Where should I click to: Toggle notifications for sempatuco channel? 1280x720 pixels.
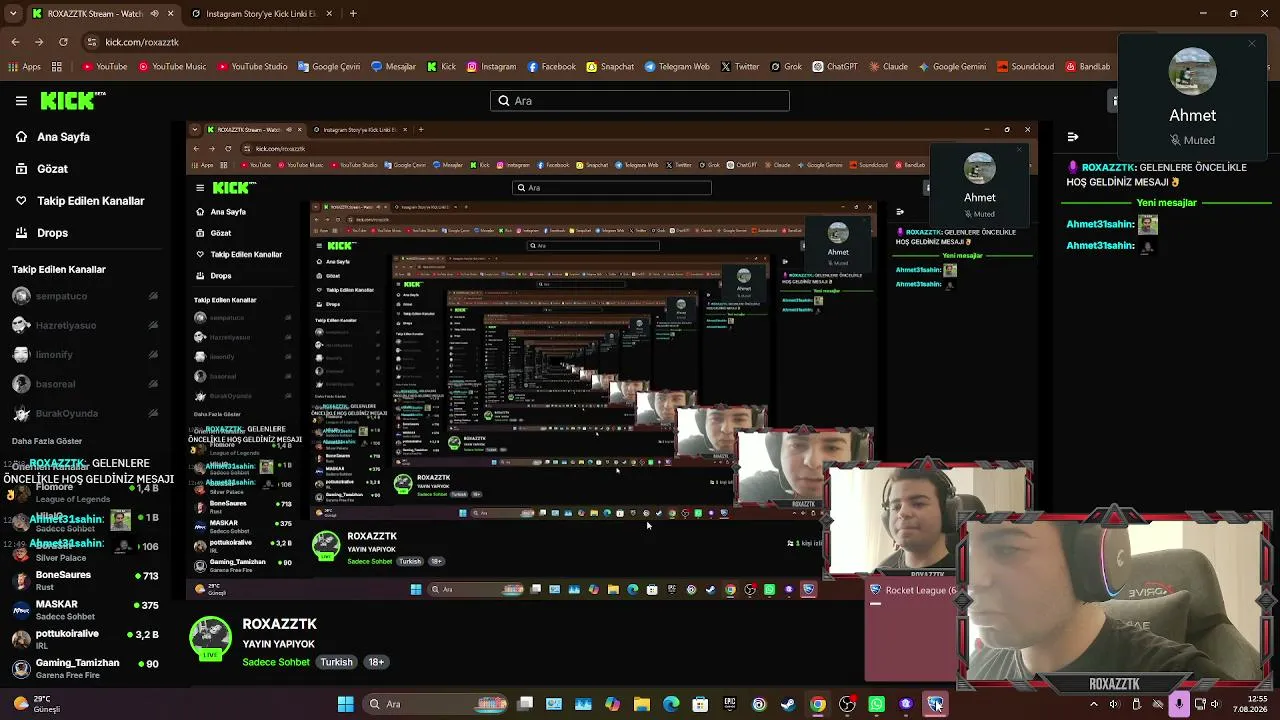153,296
